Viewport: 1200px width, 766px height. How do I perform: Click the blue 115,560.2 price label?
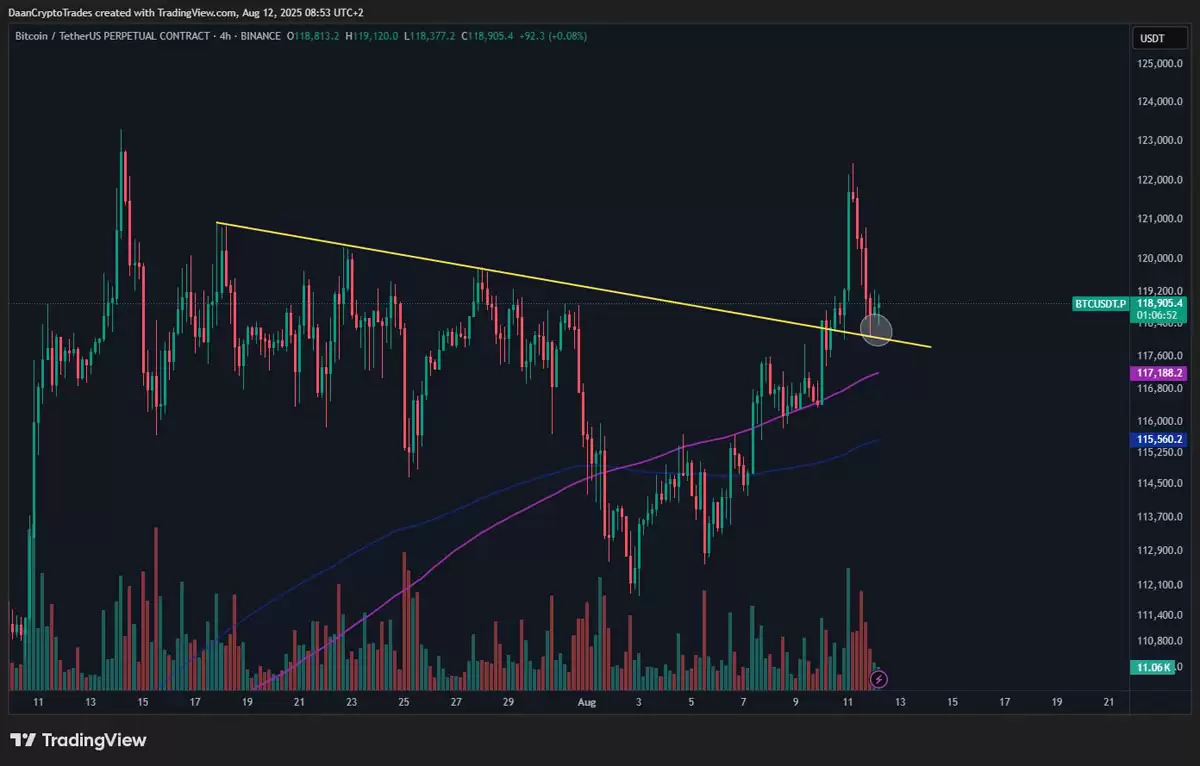click(x=1158, y=439)
